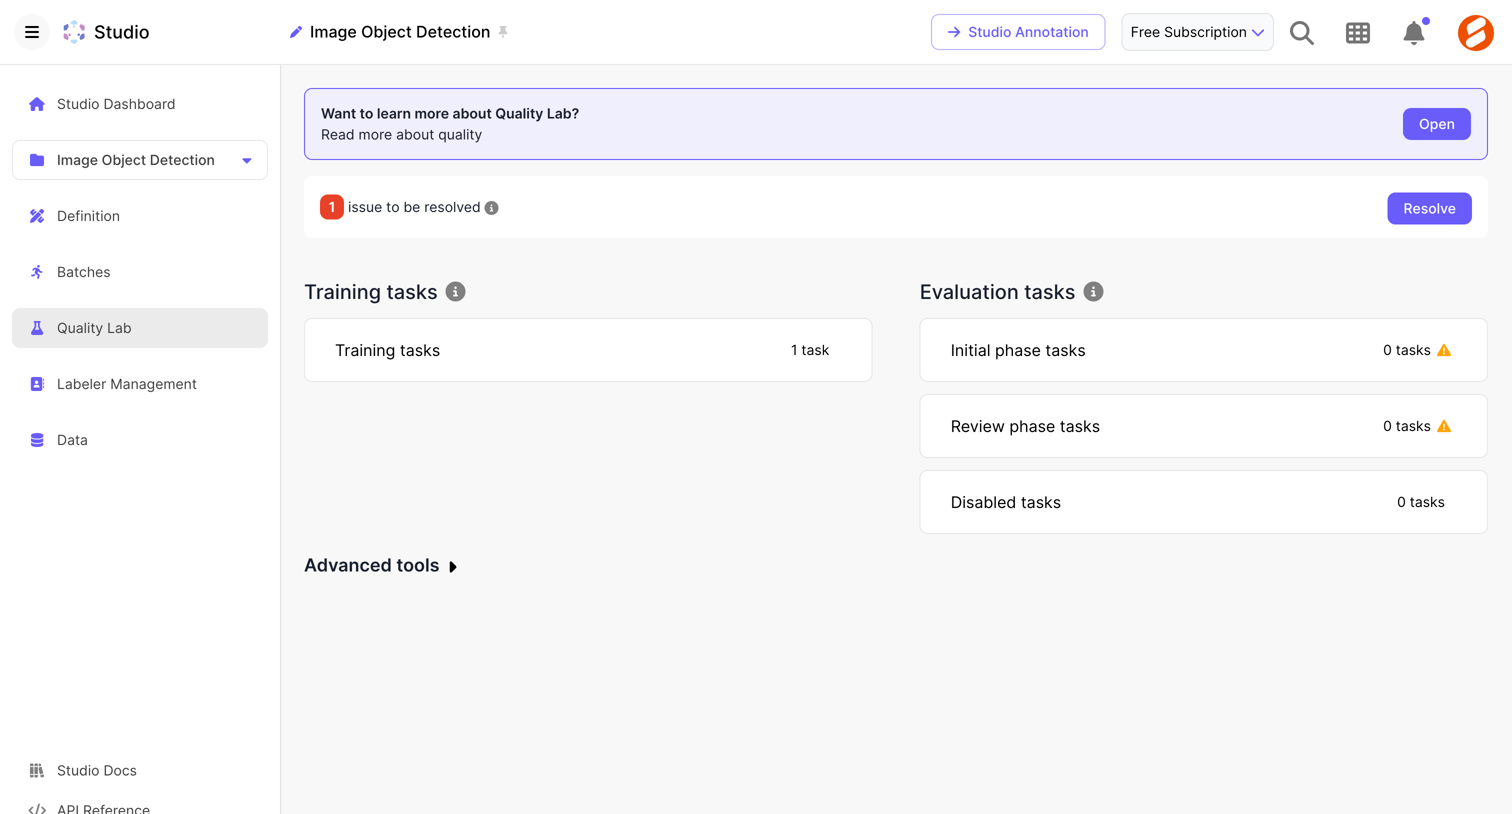Screen dimensions: 1512x814
Task: Show info for Training tasks heading
Action: [x=455, y=292]
